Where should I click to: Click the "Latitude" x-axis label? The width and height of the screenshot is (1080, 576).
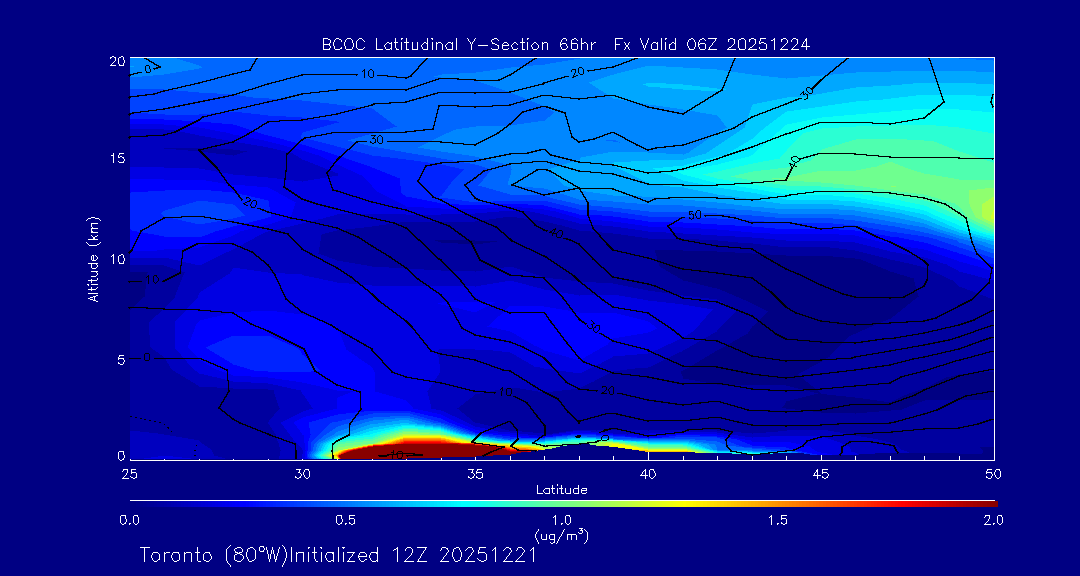(x=561, y=490)
